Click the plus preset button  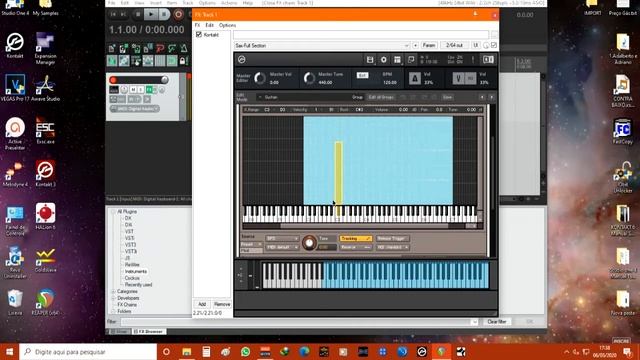pyautogui.click(x=415, y=46)
